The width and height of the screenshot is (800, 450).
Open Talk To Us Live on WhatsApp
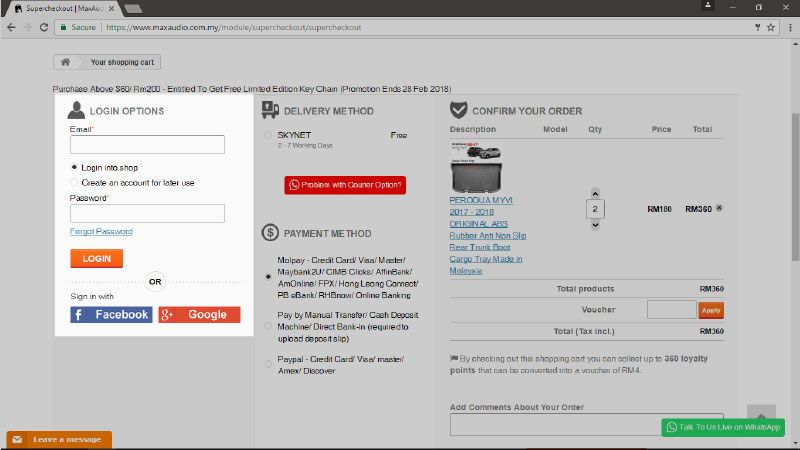(723, 427)
